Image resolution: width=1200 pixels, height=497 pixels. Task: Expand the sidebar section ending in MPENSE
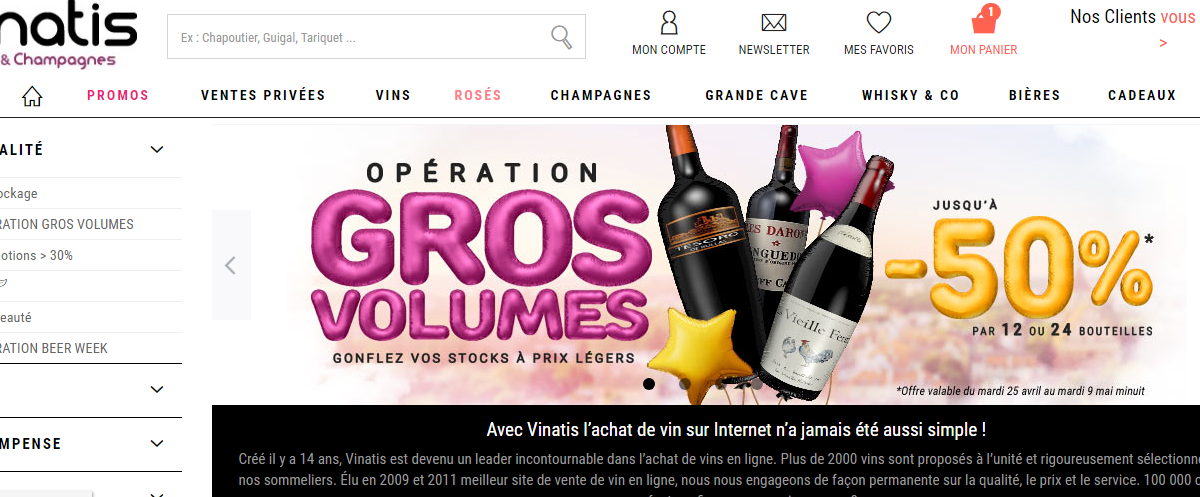pyautogui.click(x=156, y=443)
